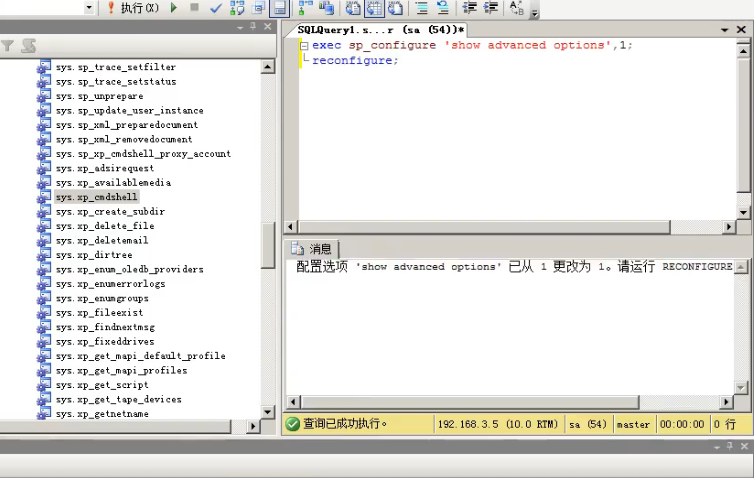Toggle the Results to Grid option

pyautogui.click(x=374, y=8)
